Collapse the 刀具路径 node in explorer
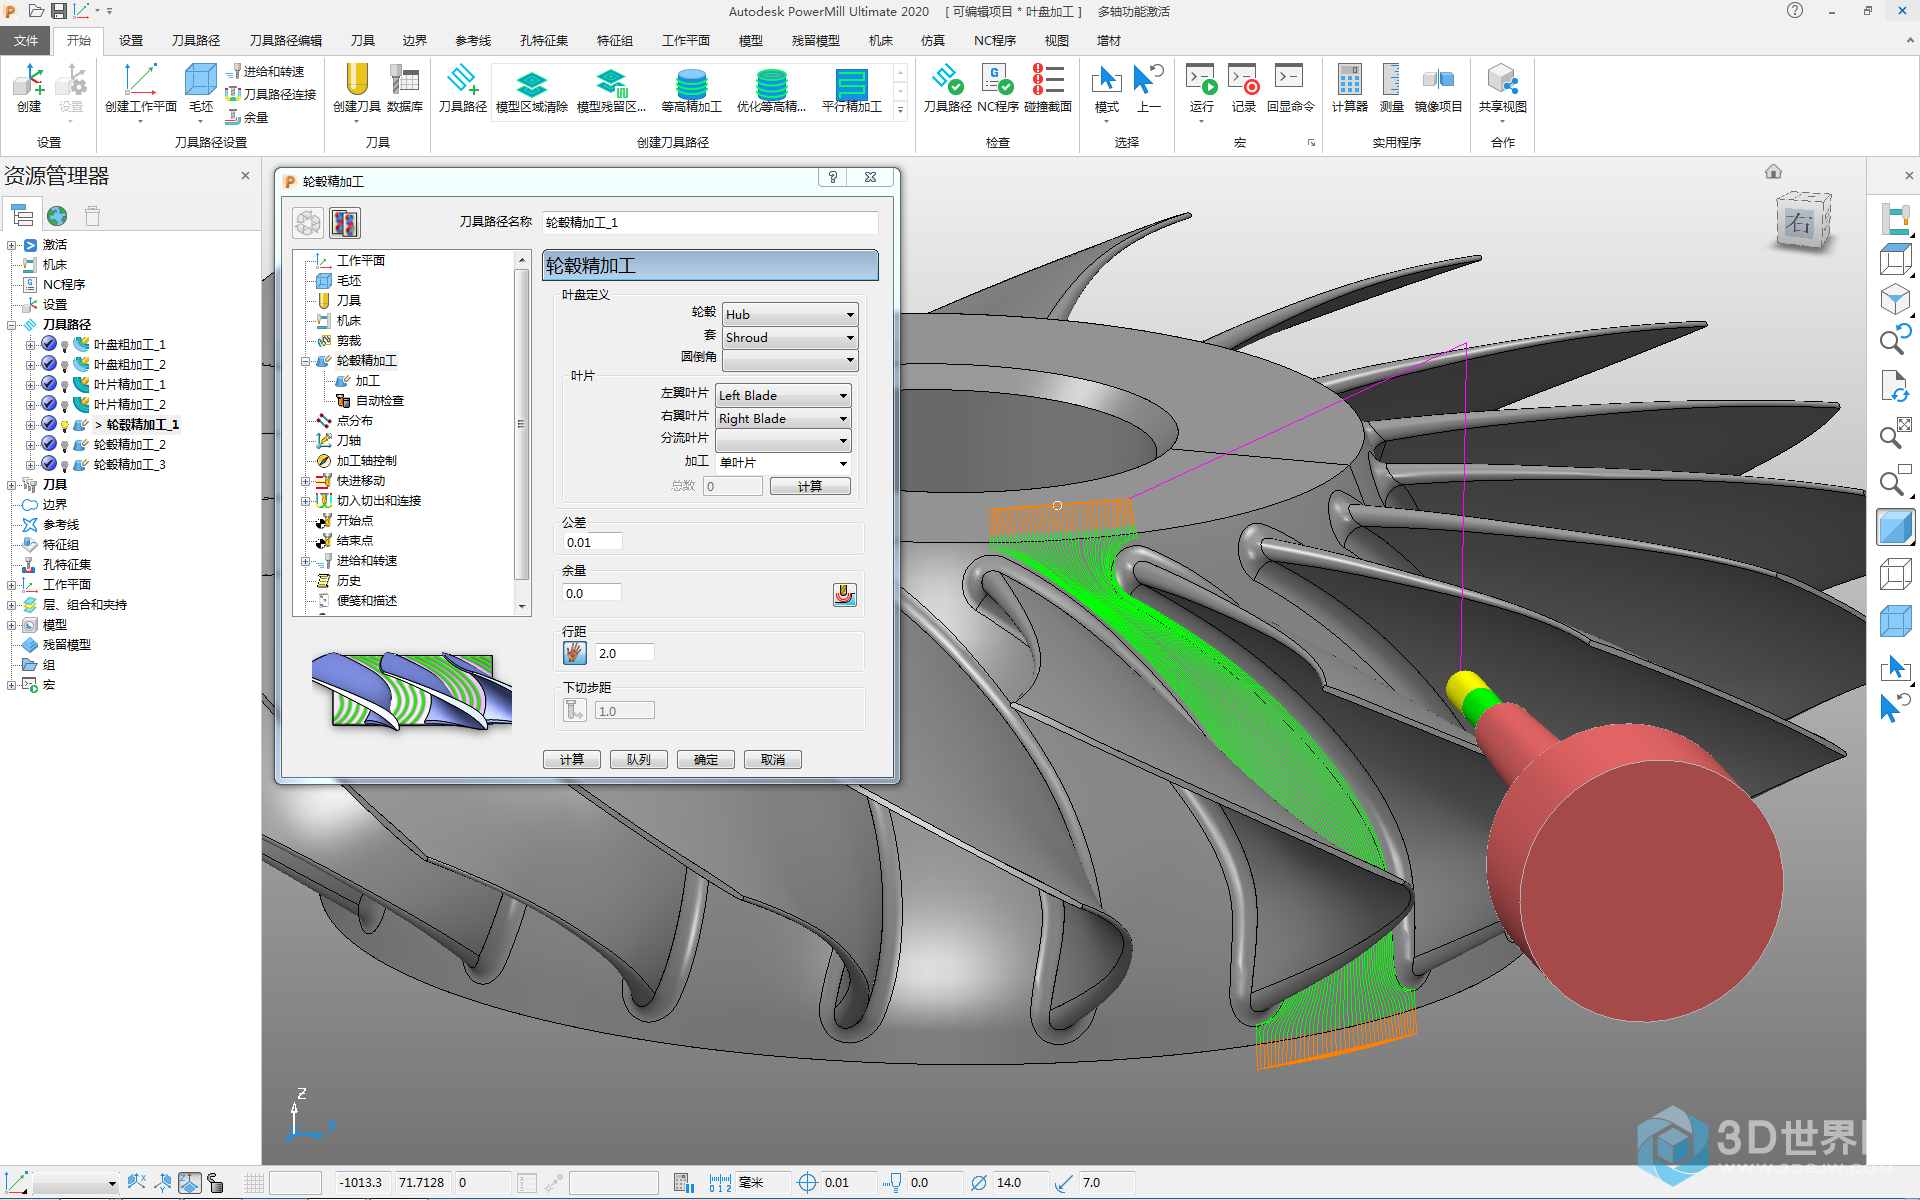Image resolution: width=1920 pixels, height=1200 pixels. [x=12, y=325]
